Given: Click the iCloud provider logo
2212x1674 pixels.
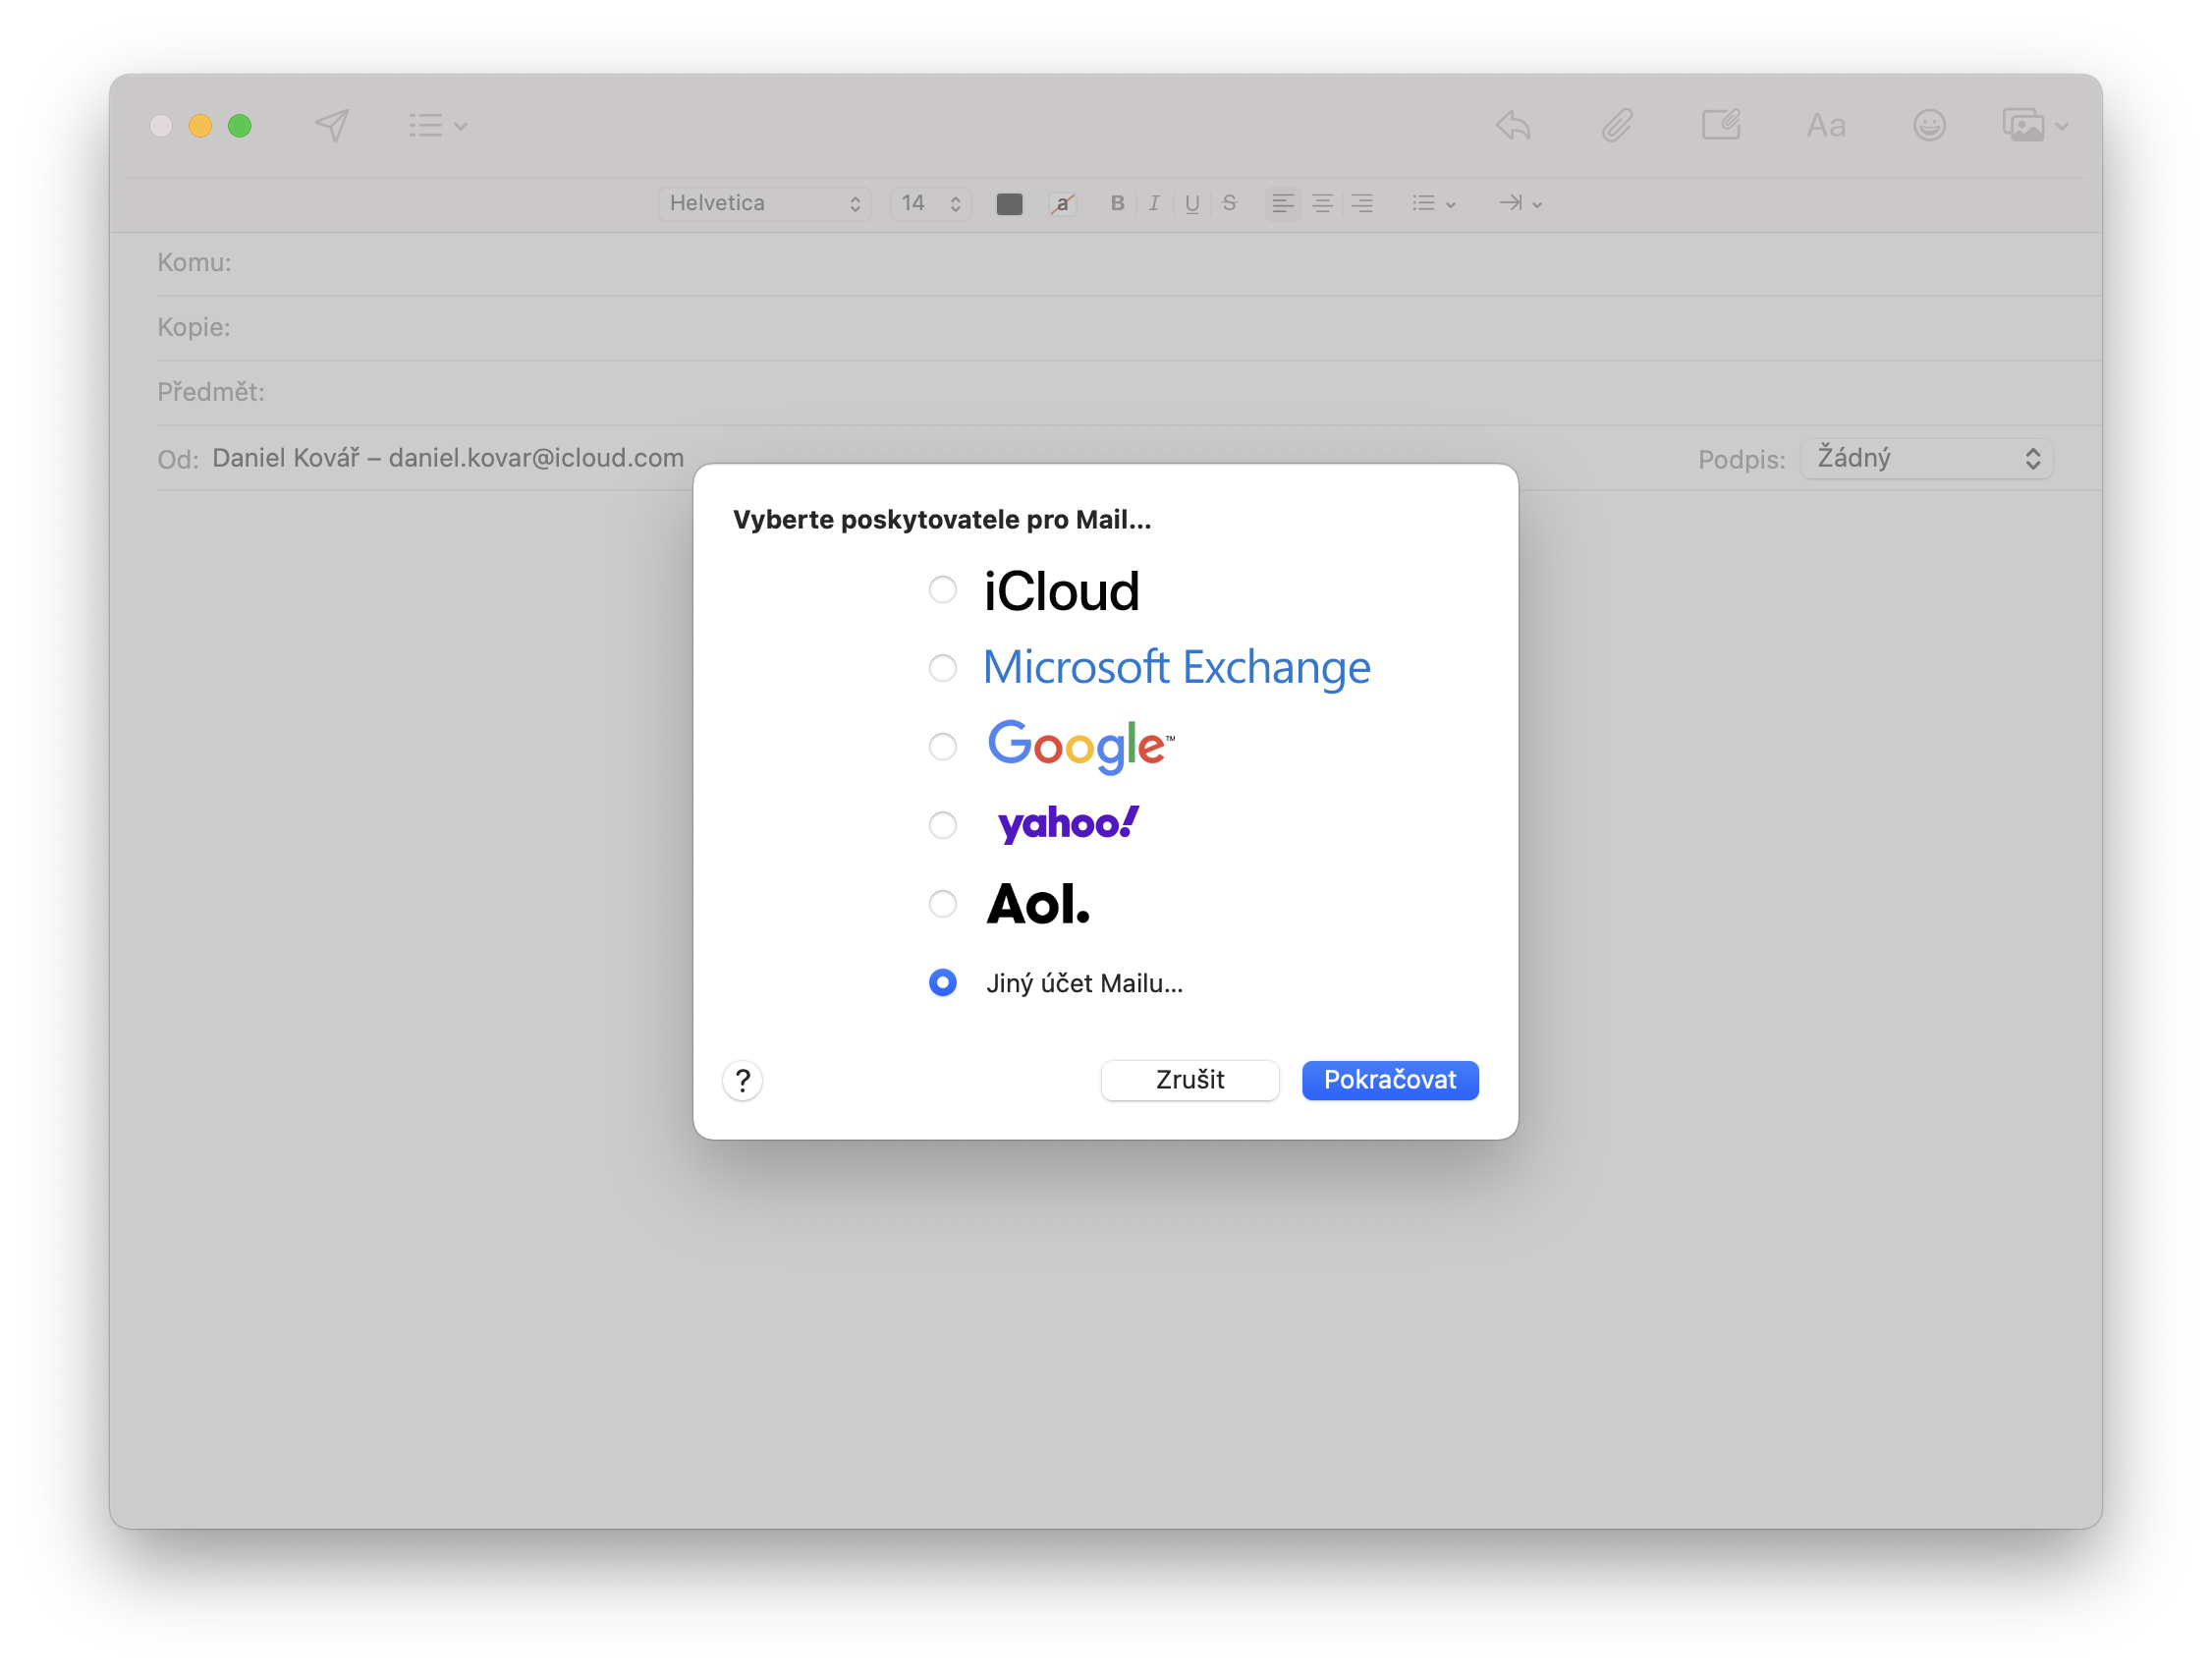Looking at the screenshot, I should pos(1061,591).
